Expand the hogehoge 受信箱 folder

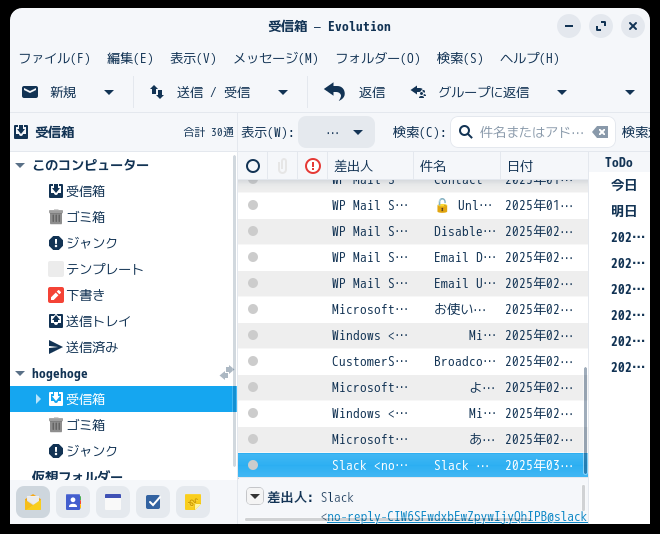38,399
